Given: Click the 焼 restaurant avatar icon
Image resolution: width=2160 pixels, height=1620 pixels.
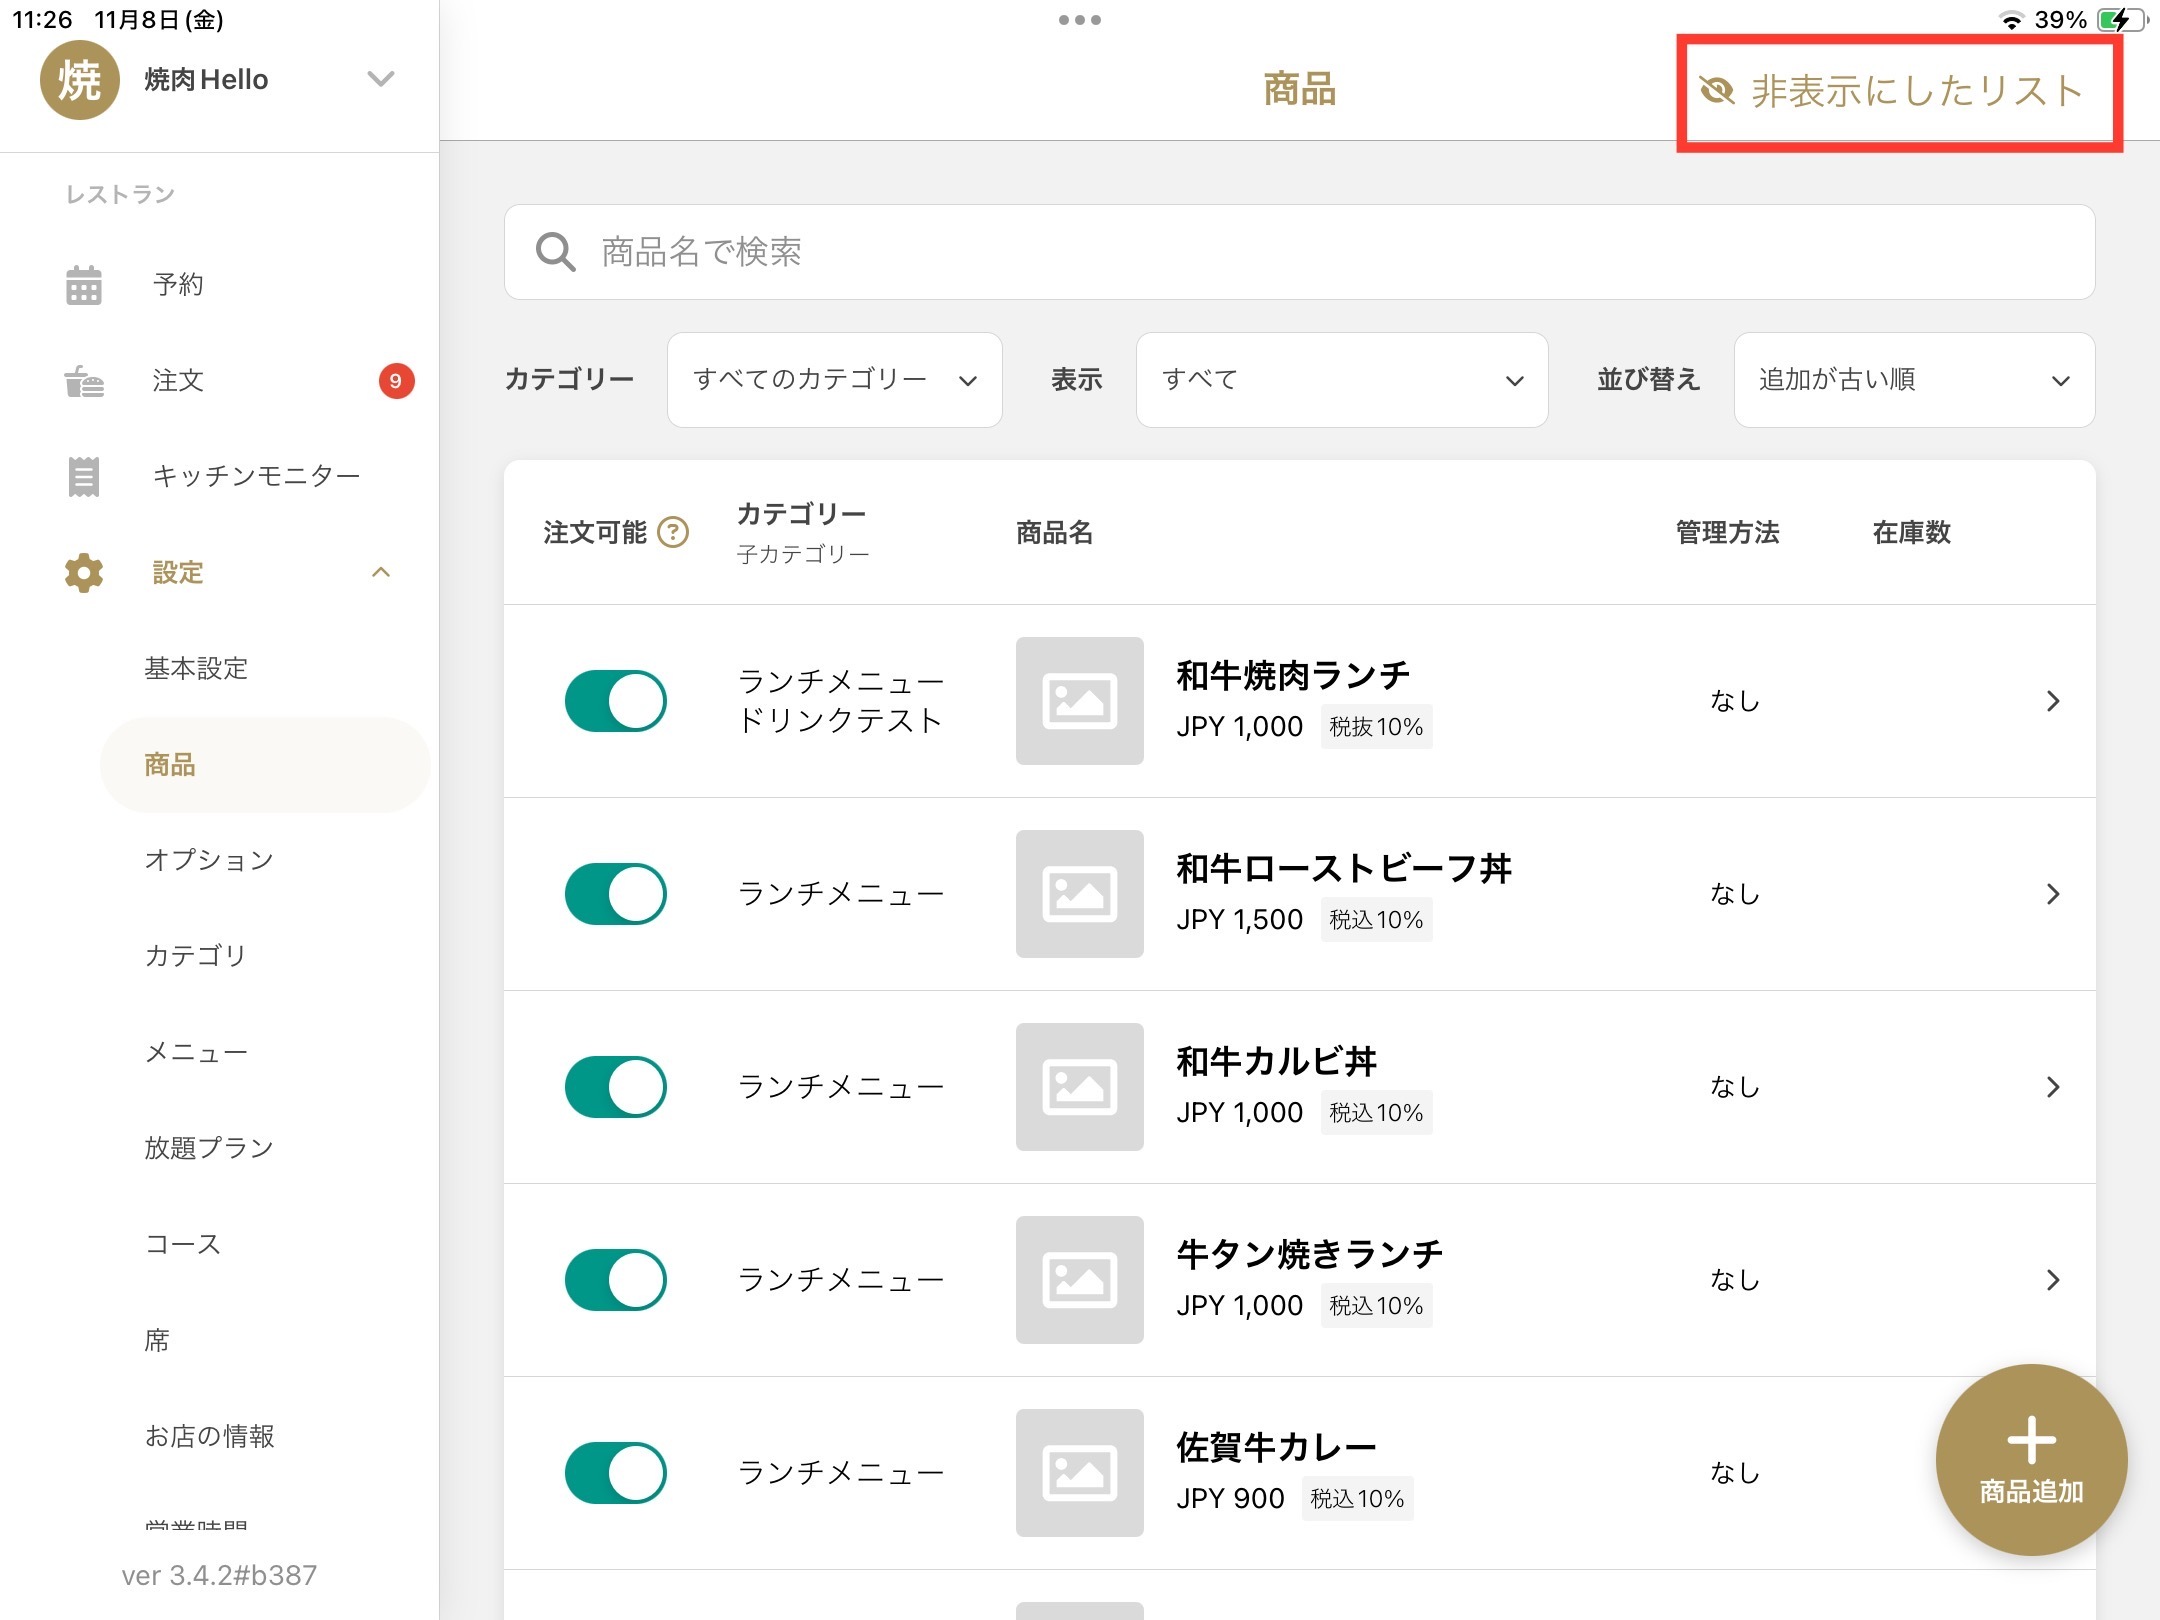Looking at the screenshot, I should (x=80, y=80).
